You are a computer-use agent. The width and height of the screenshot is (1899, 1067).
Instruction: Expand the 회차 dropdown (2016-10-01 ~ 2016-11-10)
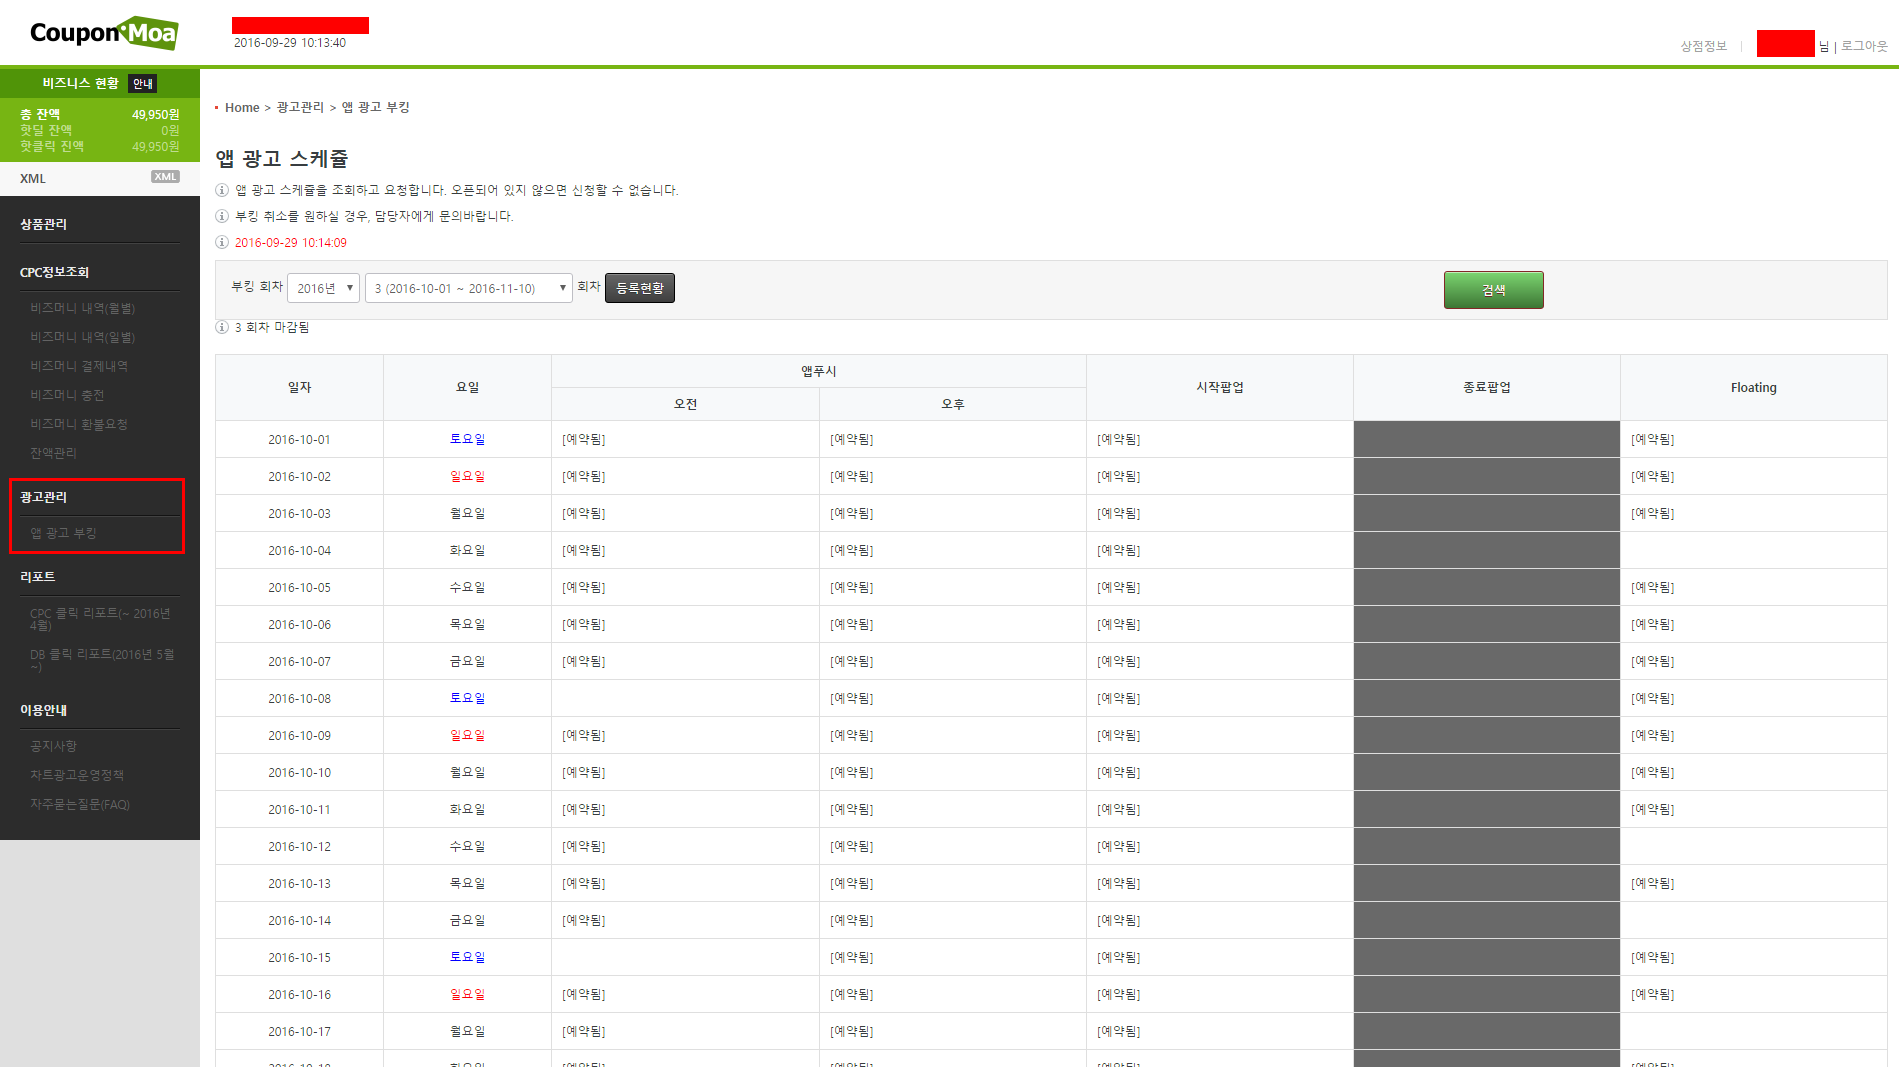[x=468, y=288]
